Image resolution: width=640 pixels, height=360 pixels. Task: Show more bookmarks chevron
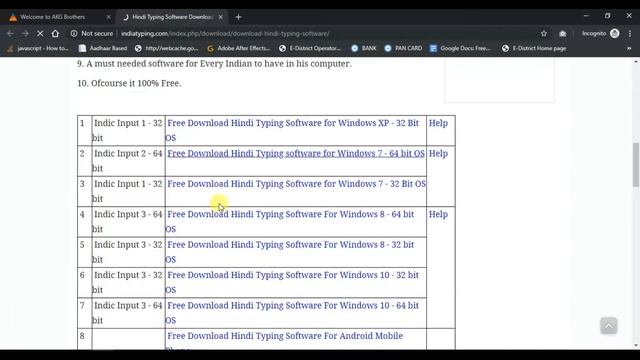[x=629, y=48]
